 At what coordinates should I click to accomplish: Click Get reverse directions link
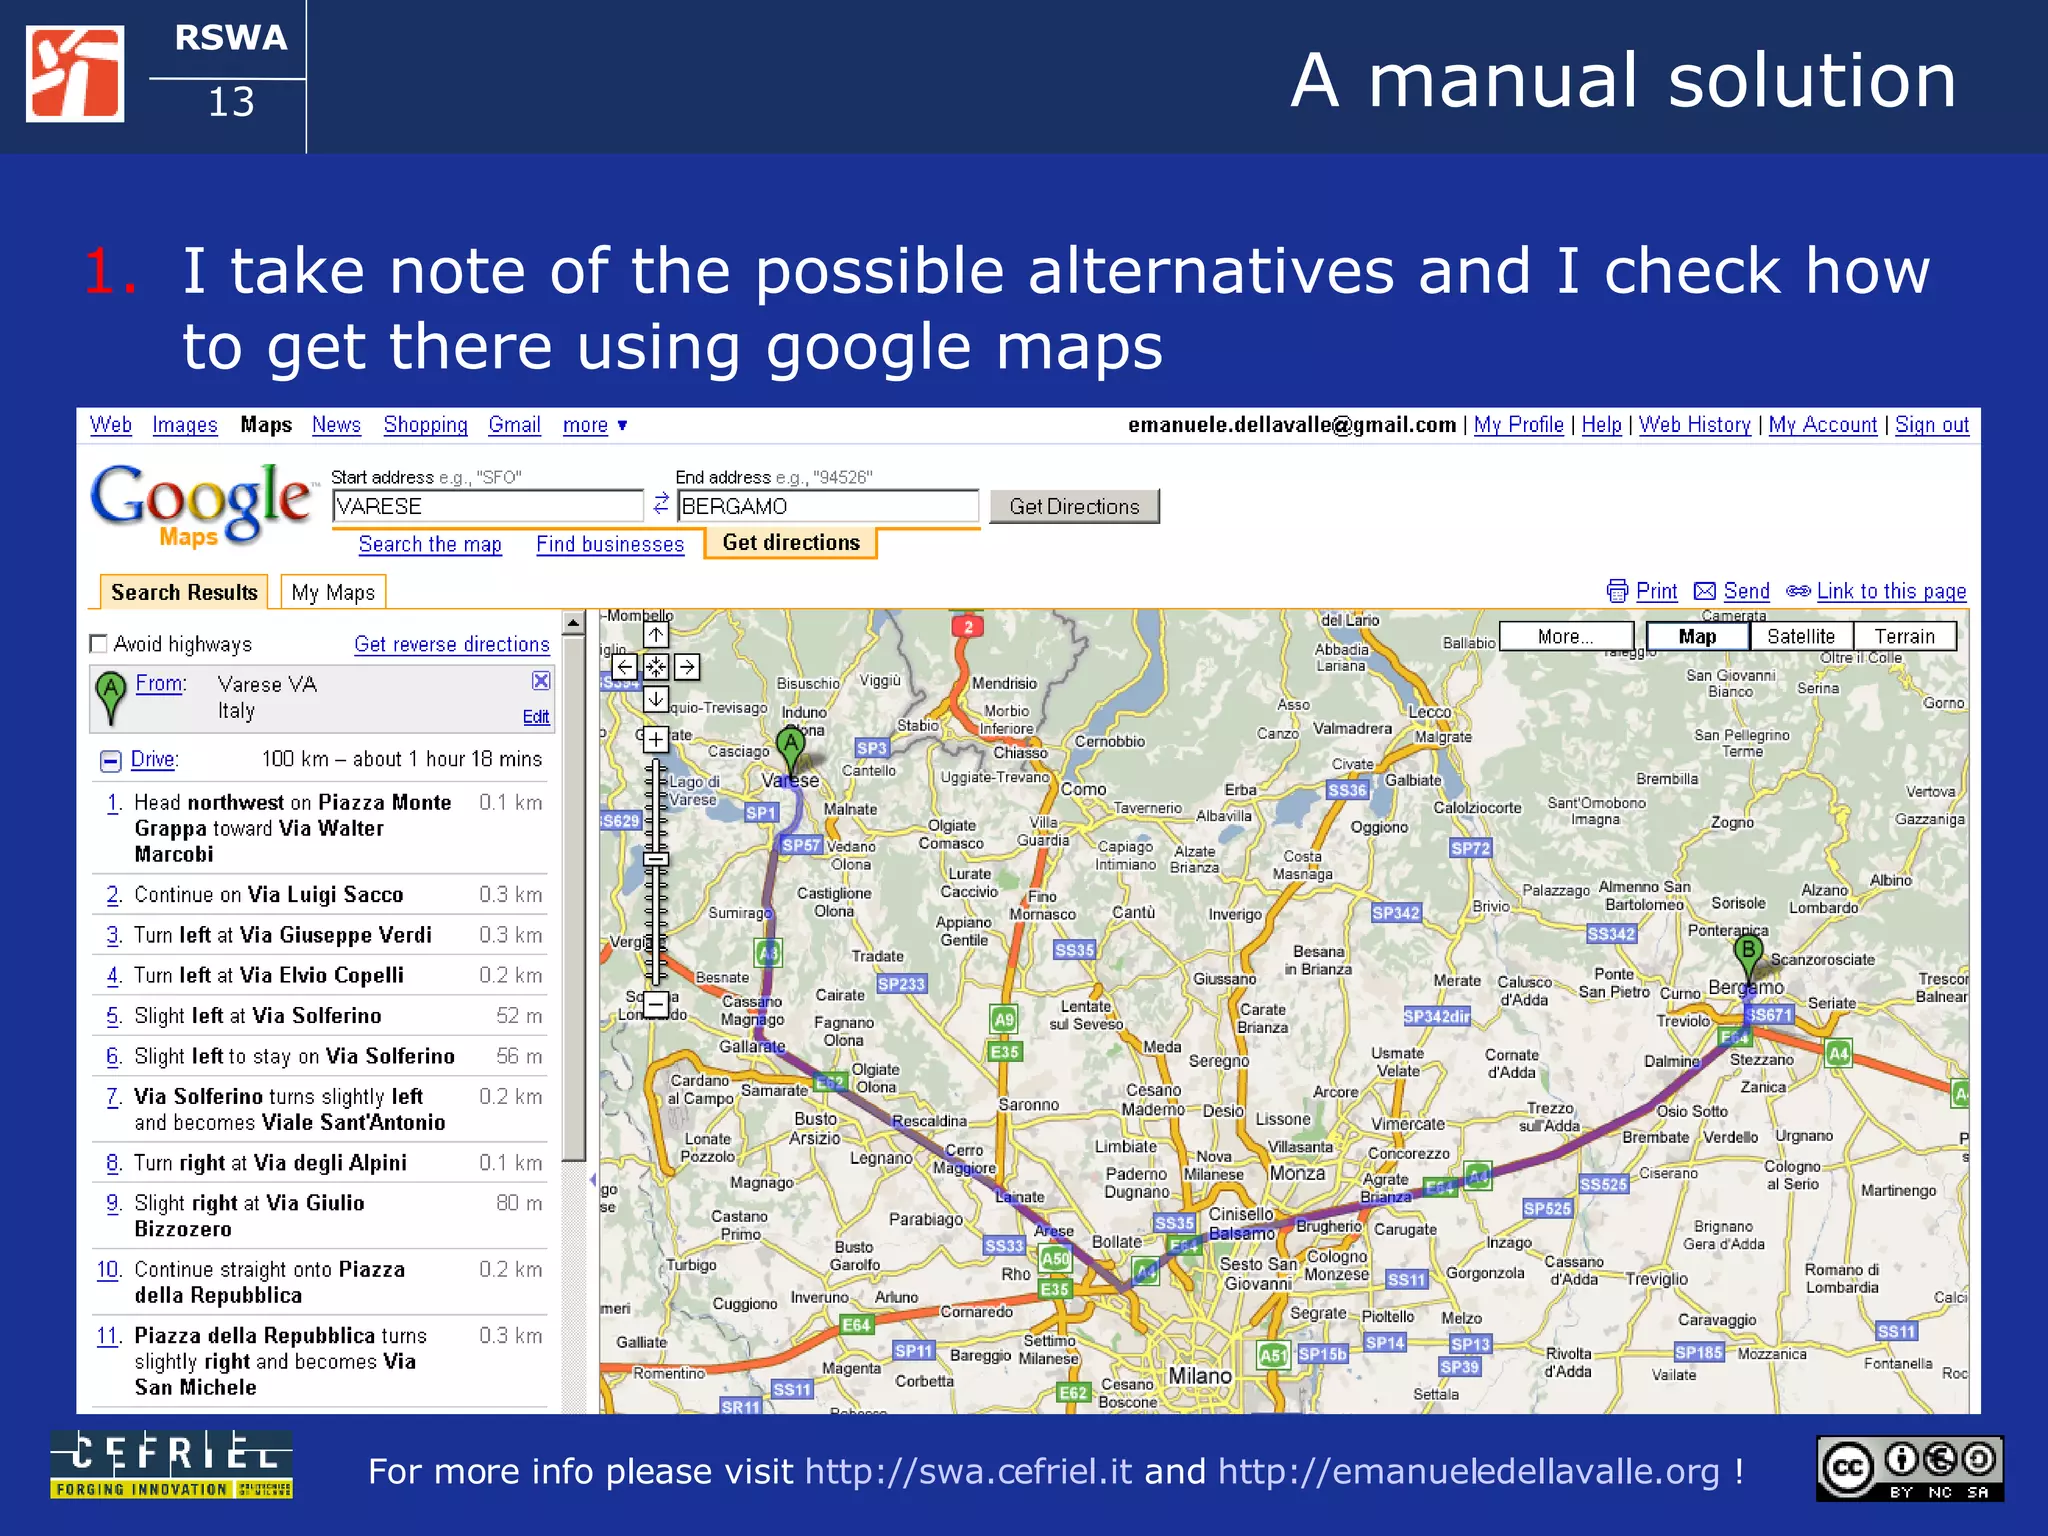tap(452, 644)
